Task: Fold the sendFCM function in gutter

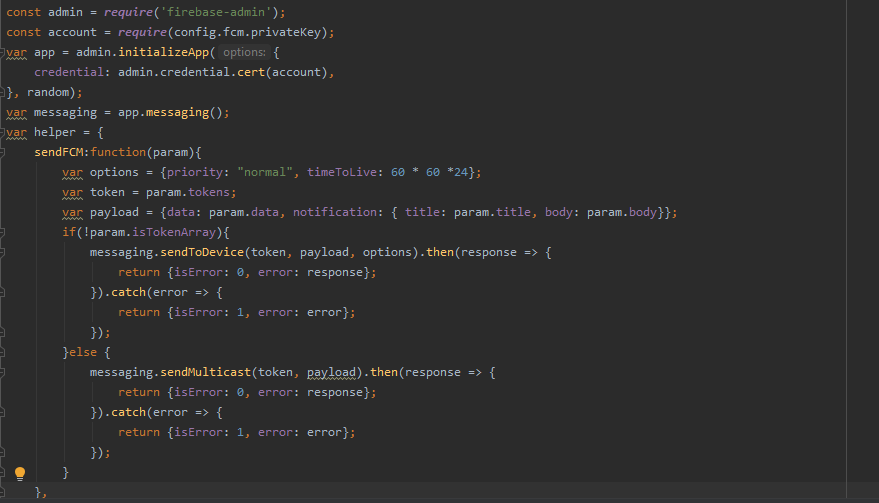Action: pos(4,152)
